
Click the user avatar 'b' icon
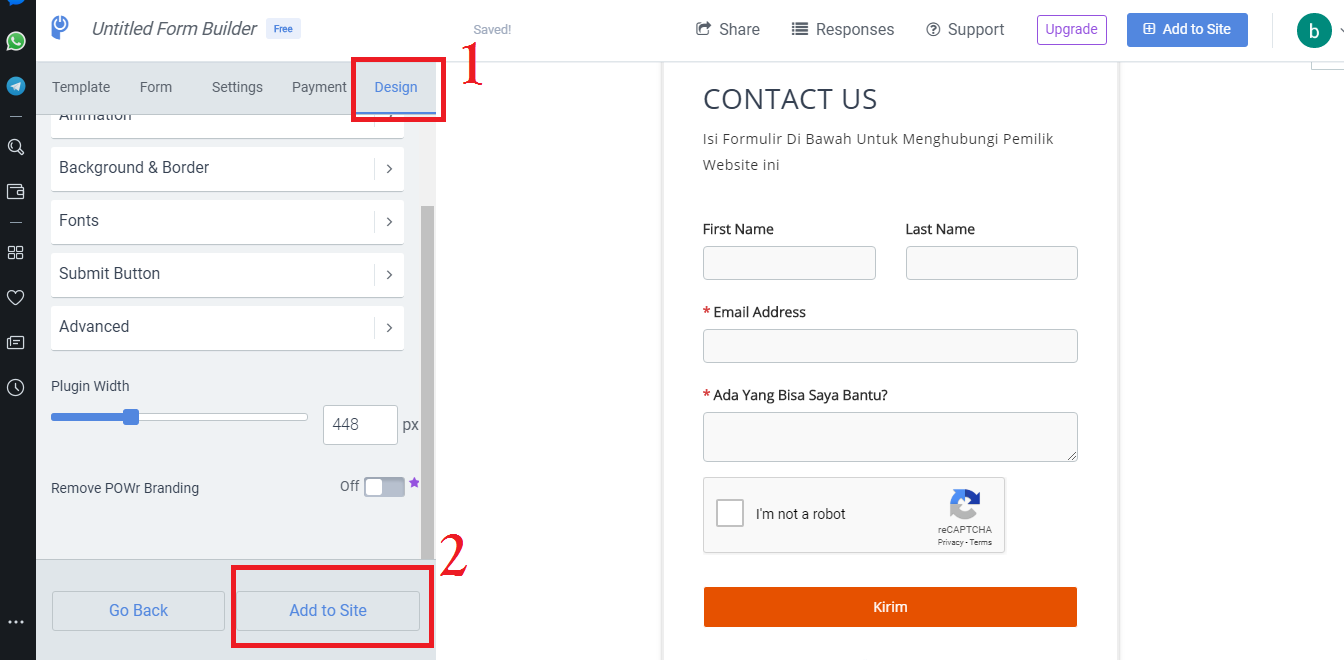pos(1313,30)
